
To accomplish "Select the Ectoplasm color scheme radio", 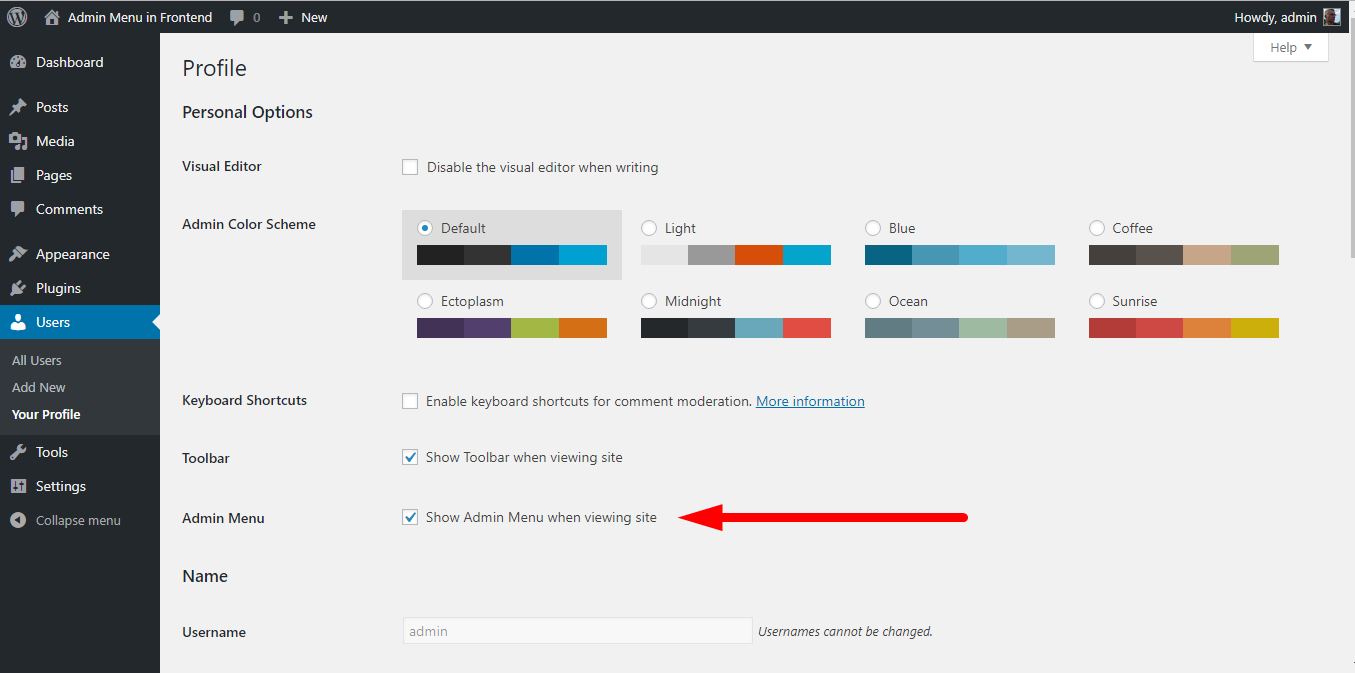I will pos(425,301).
